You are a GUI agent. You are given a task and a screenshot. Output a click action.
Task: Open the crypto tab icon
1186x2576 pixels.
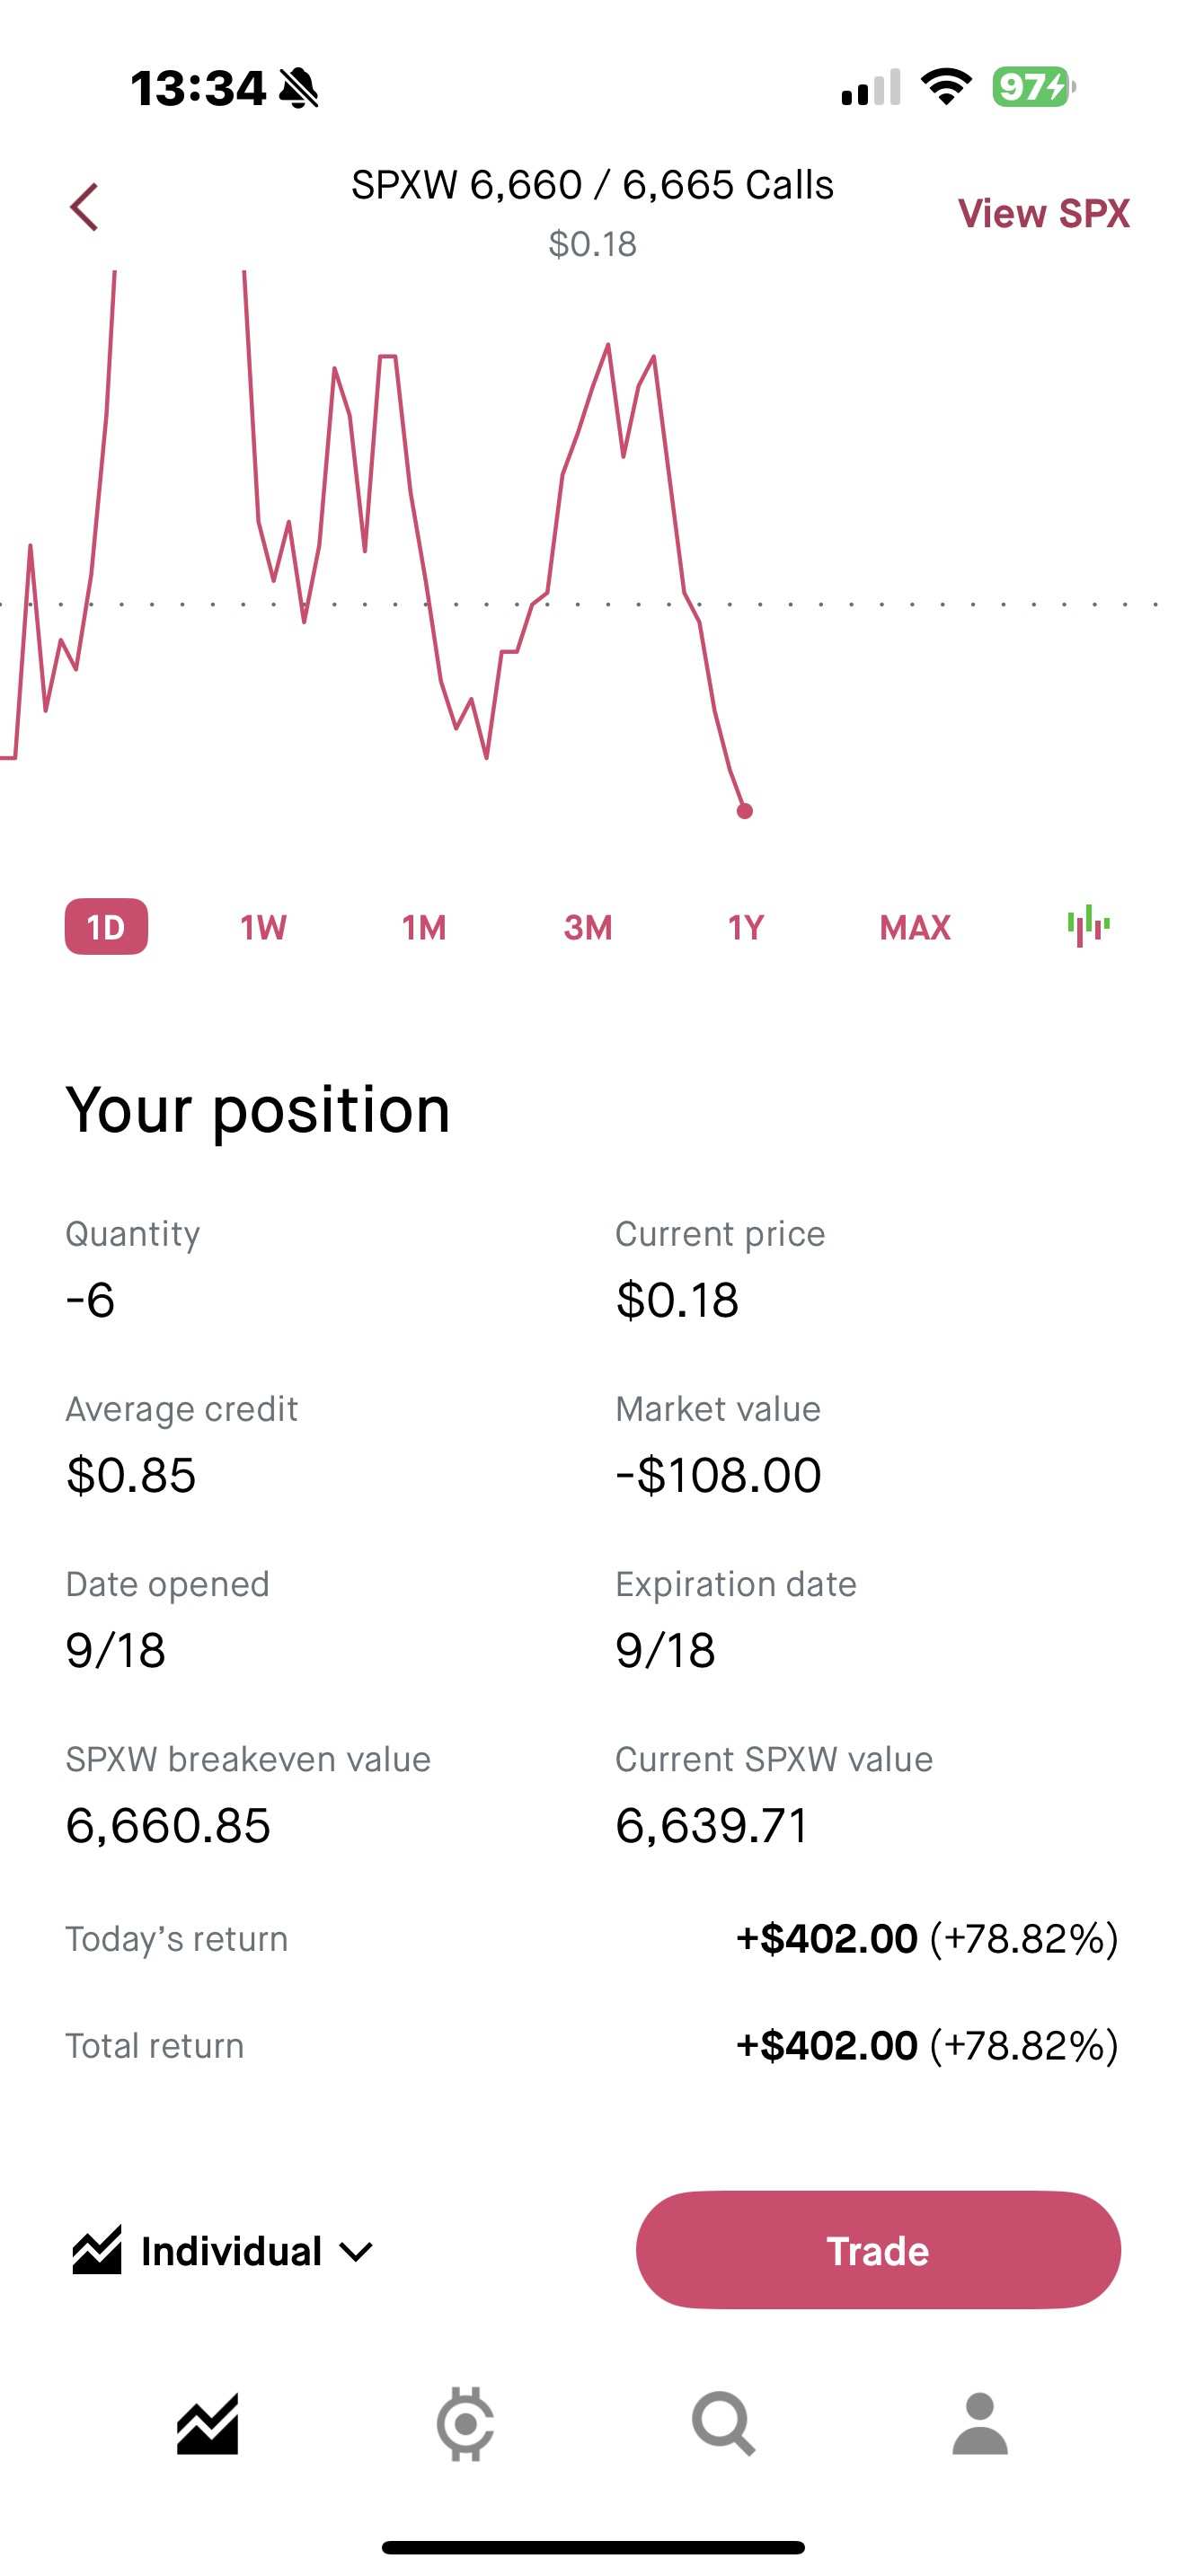[465, 2423]
